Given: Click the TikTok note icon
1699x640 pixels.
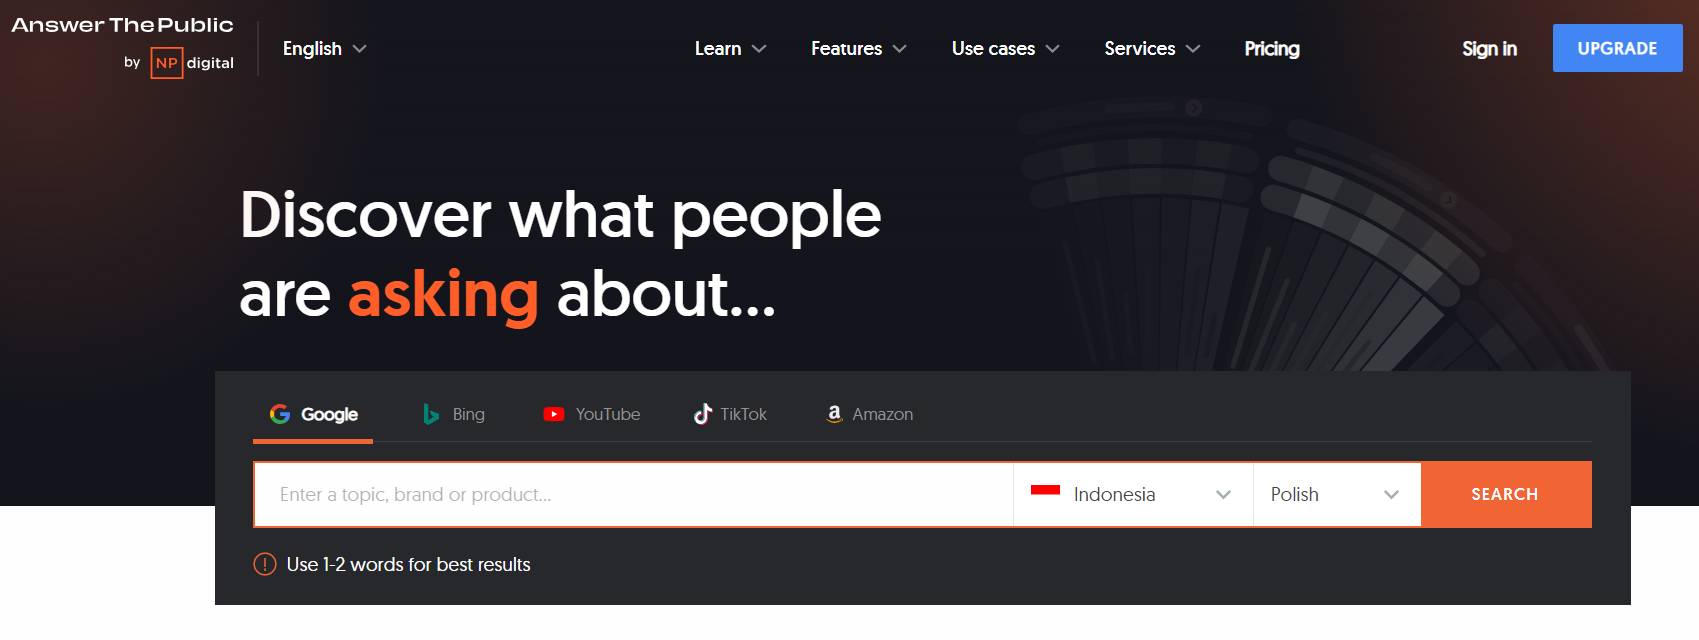Looking at the screenshot, I should pyautogui.click(x=703, y=414).
